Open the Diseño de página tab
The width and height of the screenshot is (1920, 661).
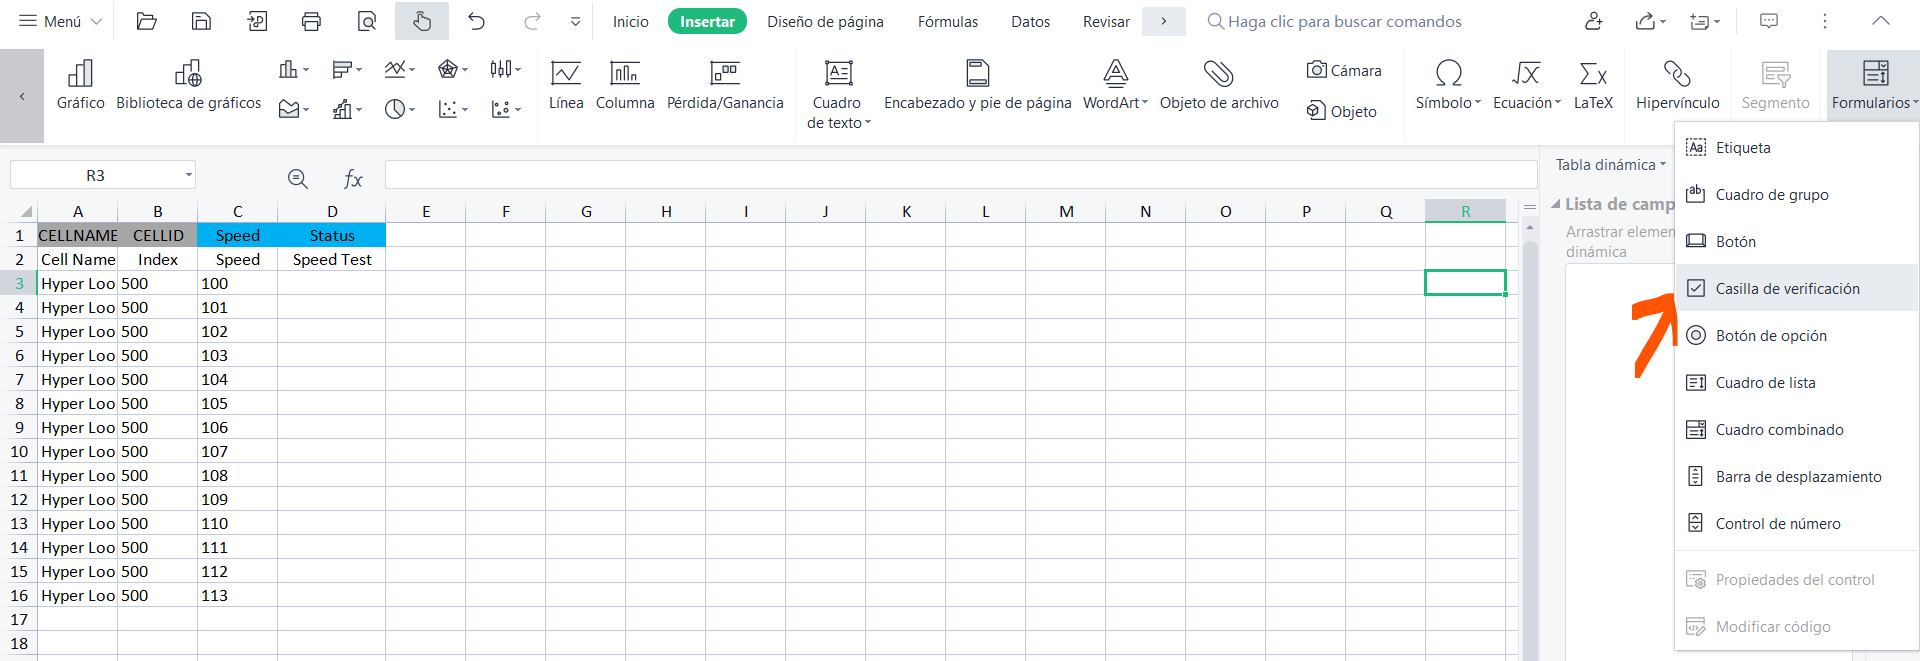click(x=825, y=22)
